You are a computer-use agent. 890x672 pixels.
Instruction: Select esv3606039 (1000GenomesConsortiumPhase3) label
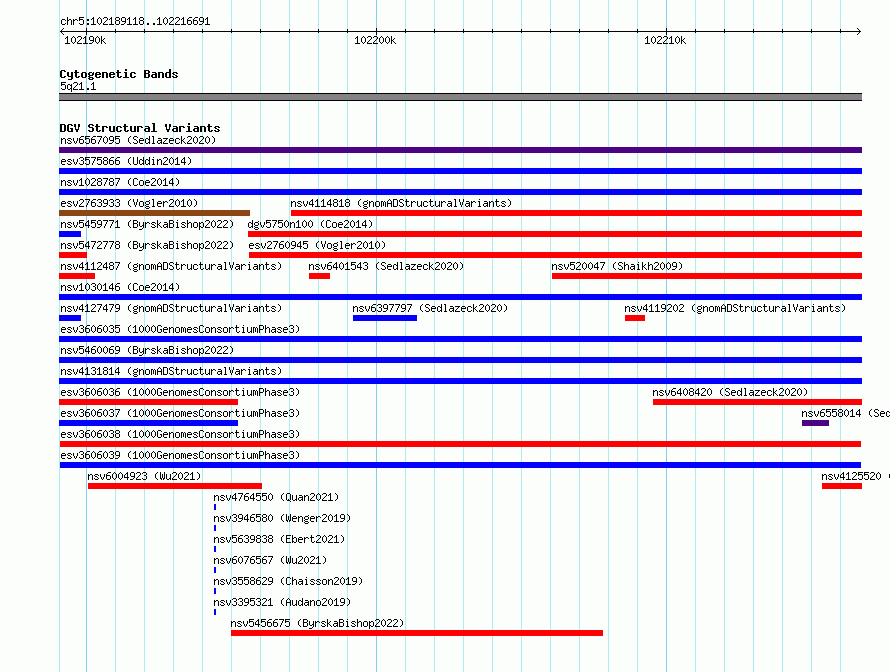[180, 455]
